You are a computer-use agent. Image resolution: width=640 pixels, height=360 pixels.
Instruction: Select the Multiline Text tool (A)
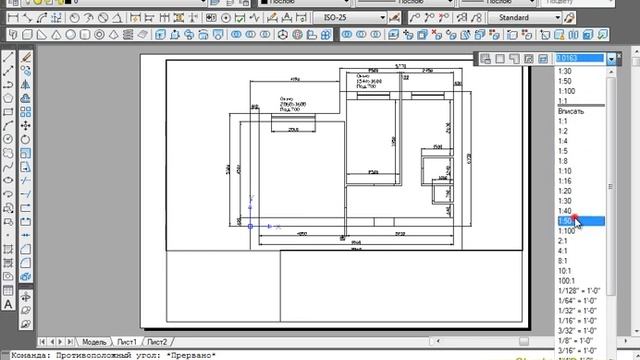pos(8,304)
